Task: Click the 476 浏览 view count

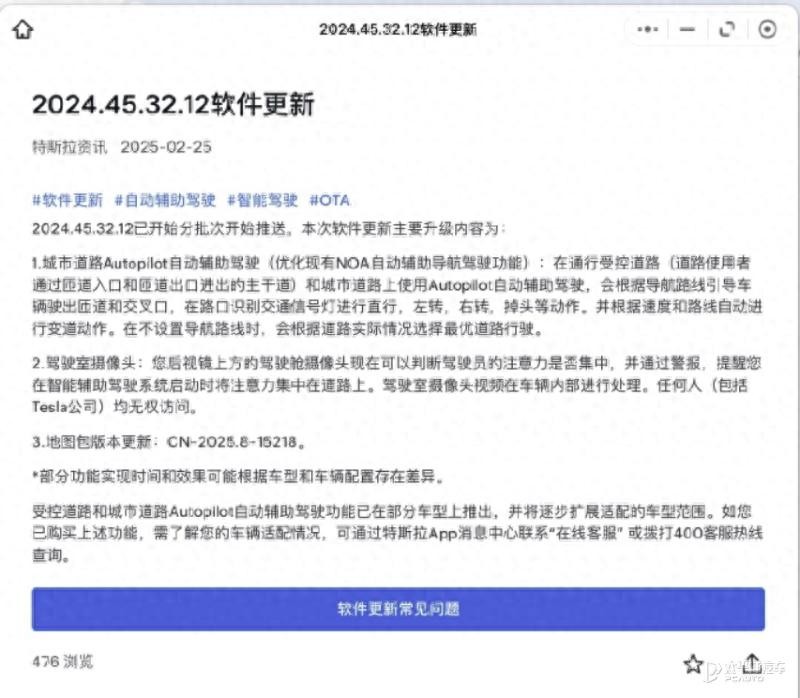Action: click(62, 661)
